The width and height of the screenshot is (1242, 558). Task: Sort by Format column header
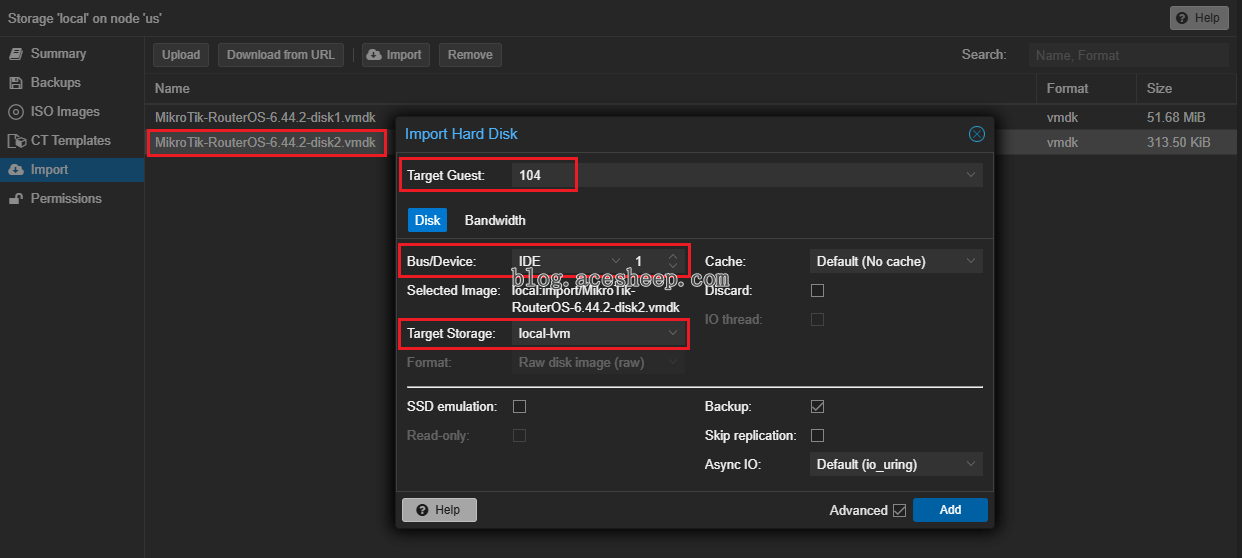[x=1086, y=88]
